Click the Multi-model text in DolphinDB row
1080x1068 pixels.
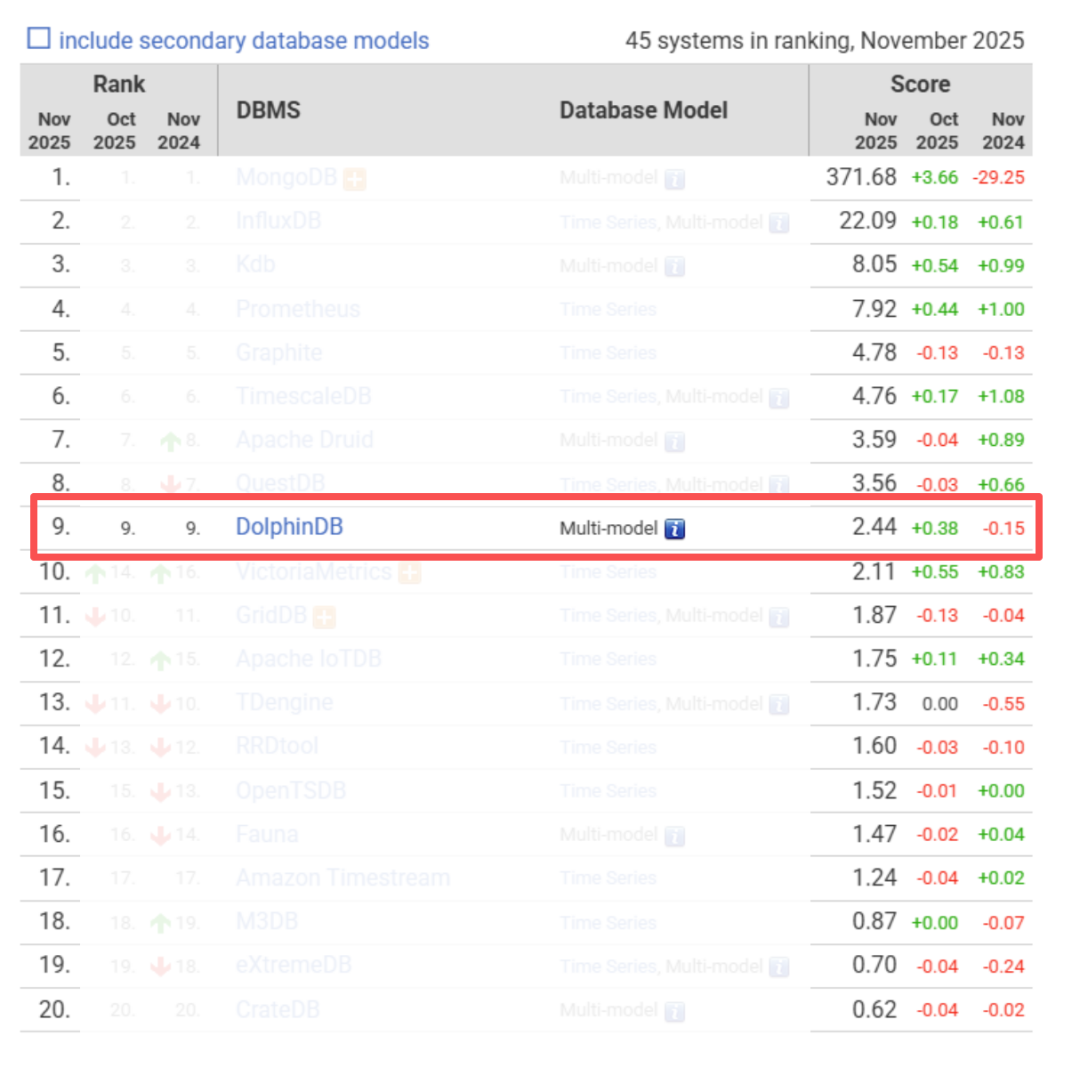coord(609,529)
